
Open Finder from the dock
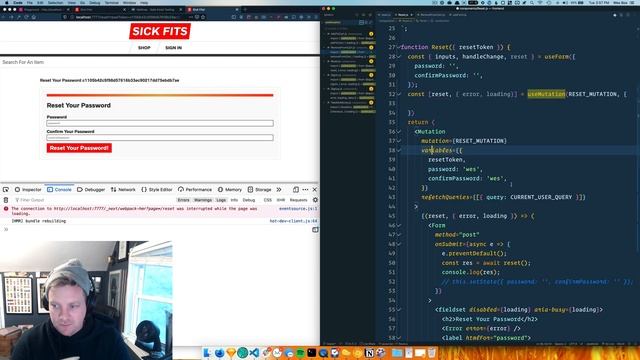pyautogui.click(x=207, y=353)
